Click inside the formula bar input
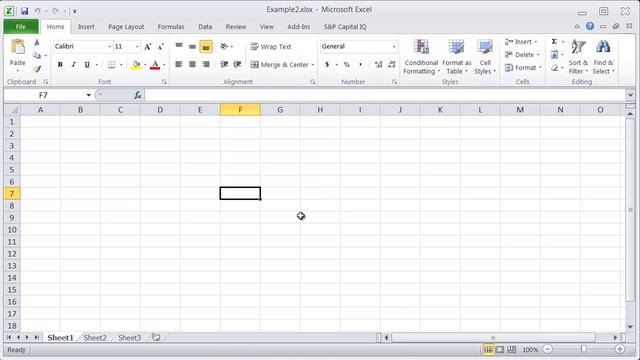Image resolution: width=640 pixels, height=360 pixels. coord(384,95)
